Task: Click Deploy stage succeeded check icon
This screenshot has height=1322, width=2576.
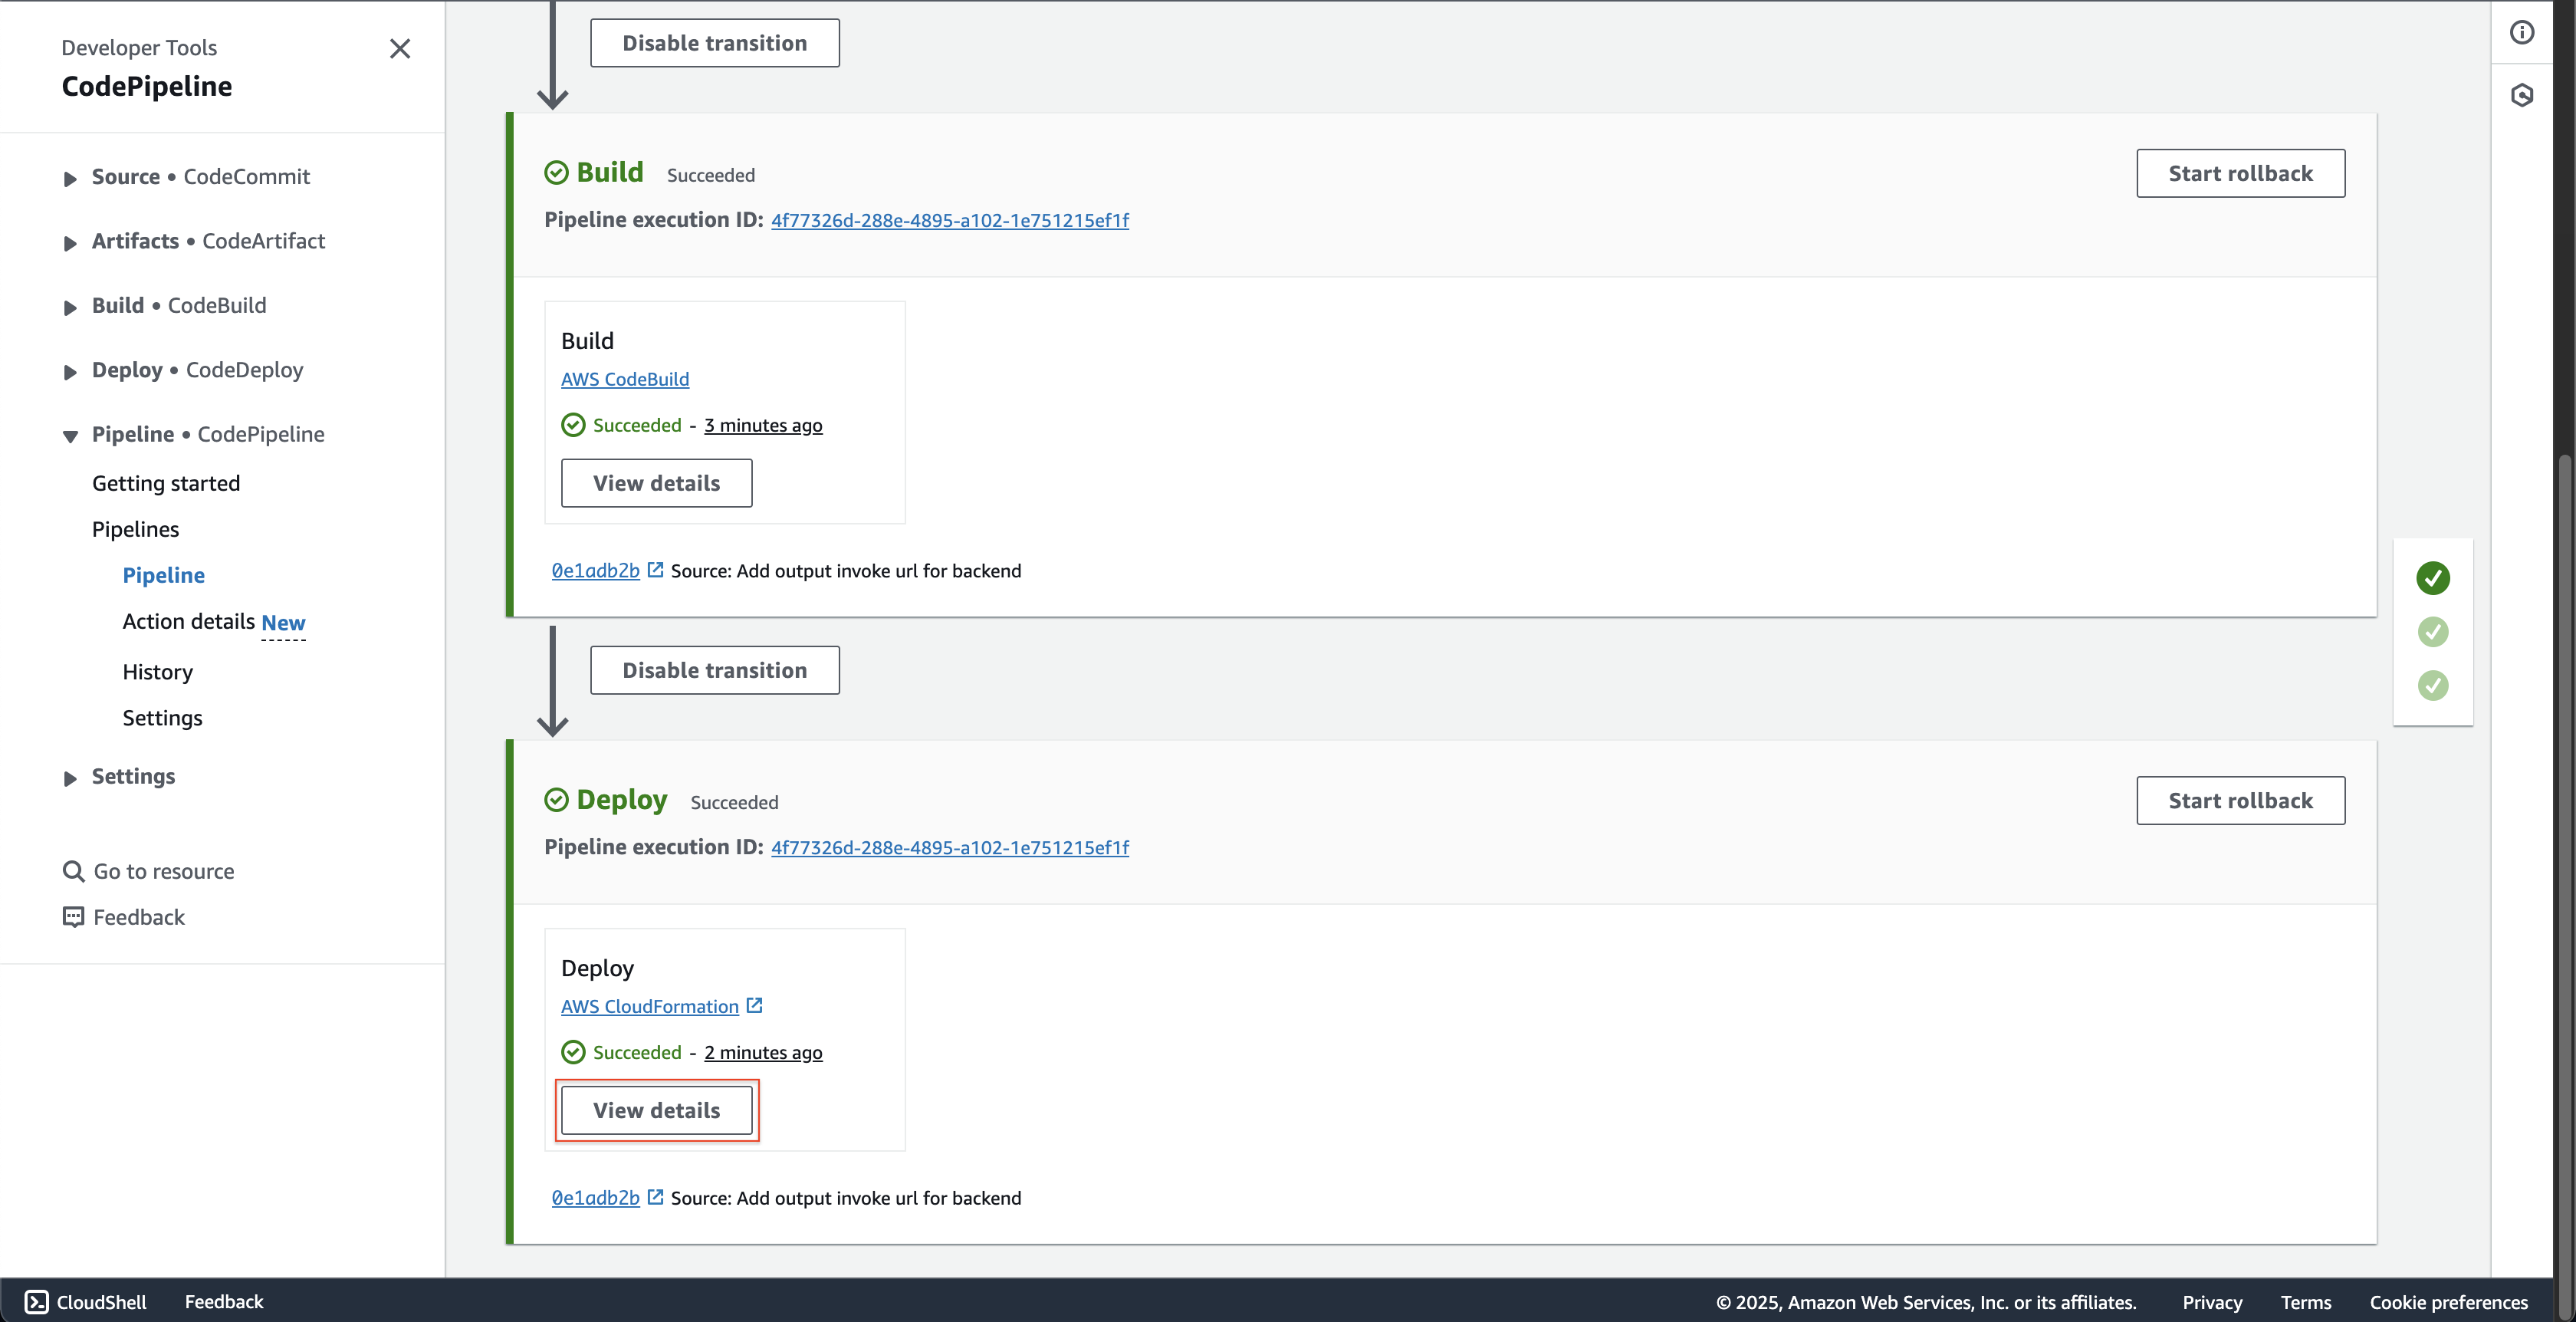Action: coord(556,800)
